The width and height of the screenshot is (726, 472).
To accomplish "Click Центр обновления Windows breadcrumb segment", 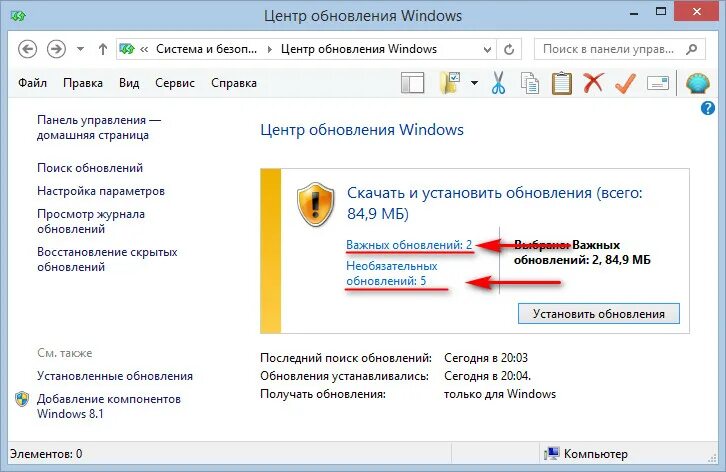I will 359,49.
